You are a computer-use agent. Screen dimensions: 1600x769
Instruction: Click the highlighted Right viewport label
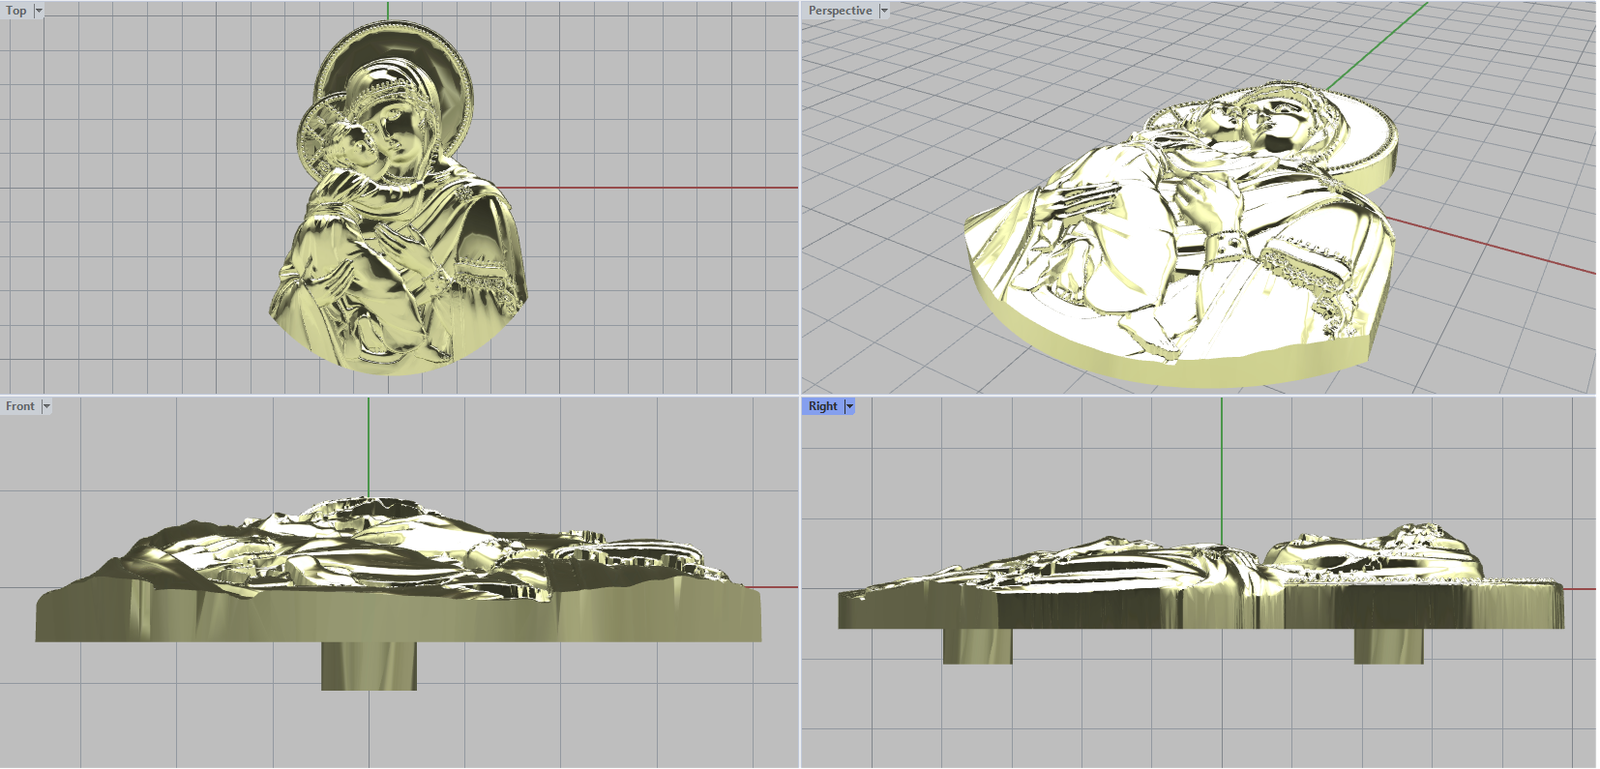pos(822,406)
